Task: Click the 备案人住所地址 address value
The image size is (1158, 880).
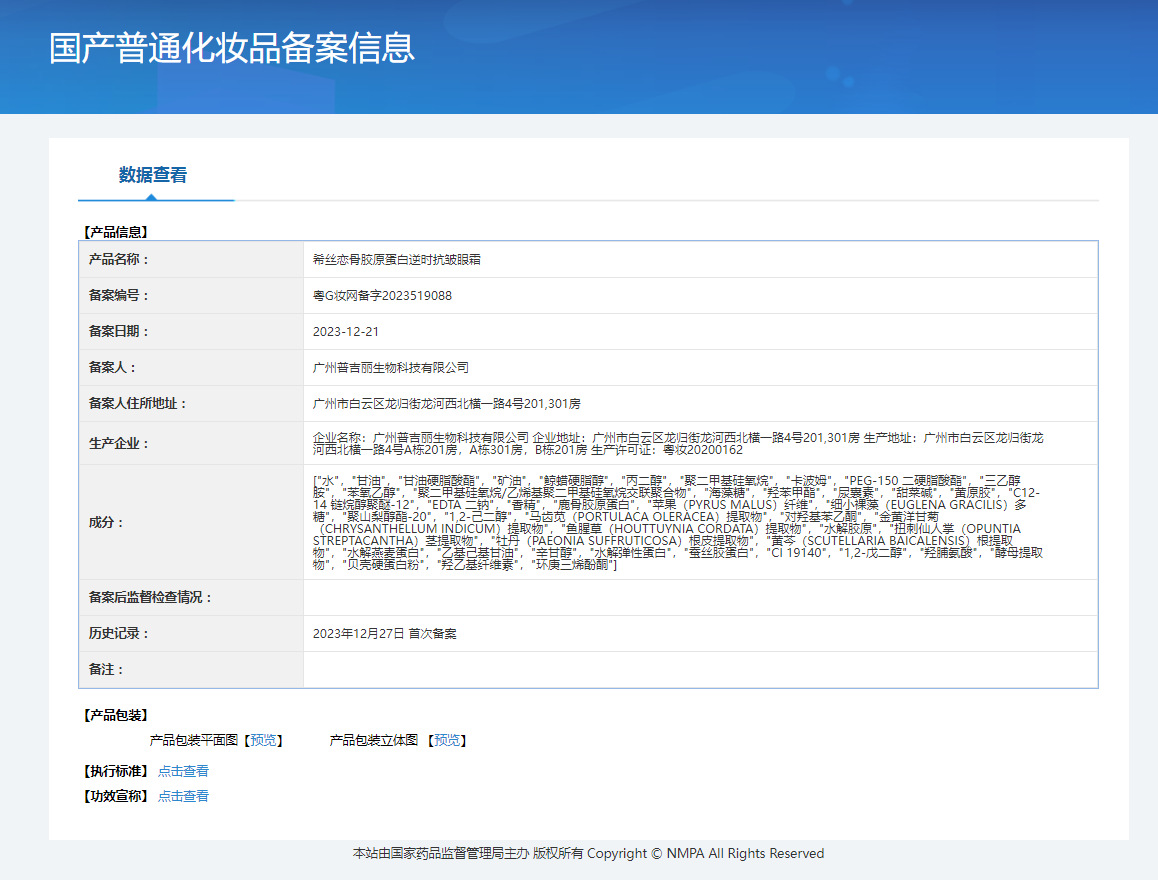Action: (x=446, y=403)
